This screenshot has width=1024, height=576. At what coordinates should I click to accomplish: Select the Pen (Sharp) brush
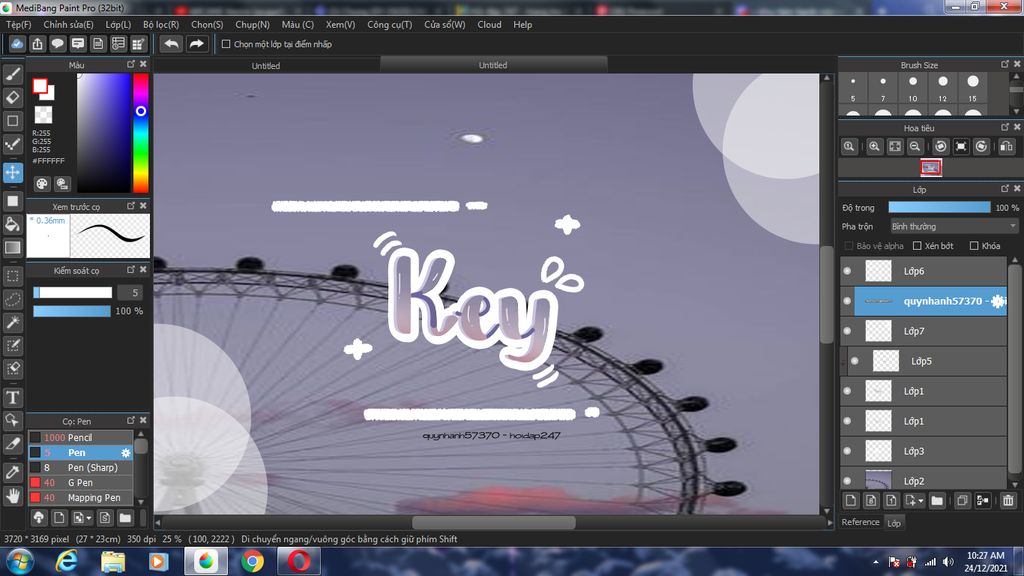[x=80, y=468]
